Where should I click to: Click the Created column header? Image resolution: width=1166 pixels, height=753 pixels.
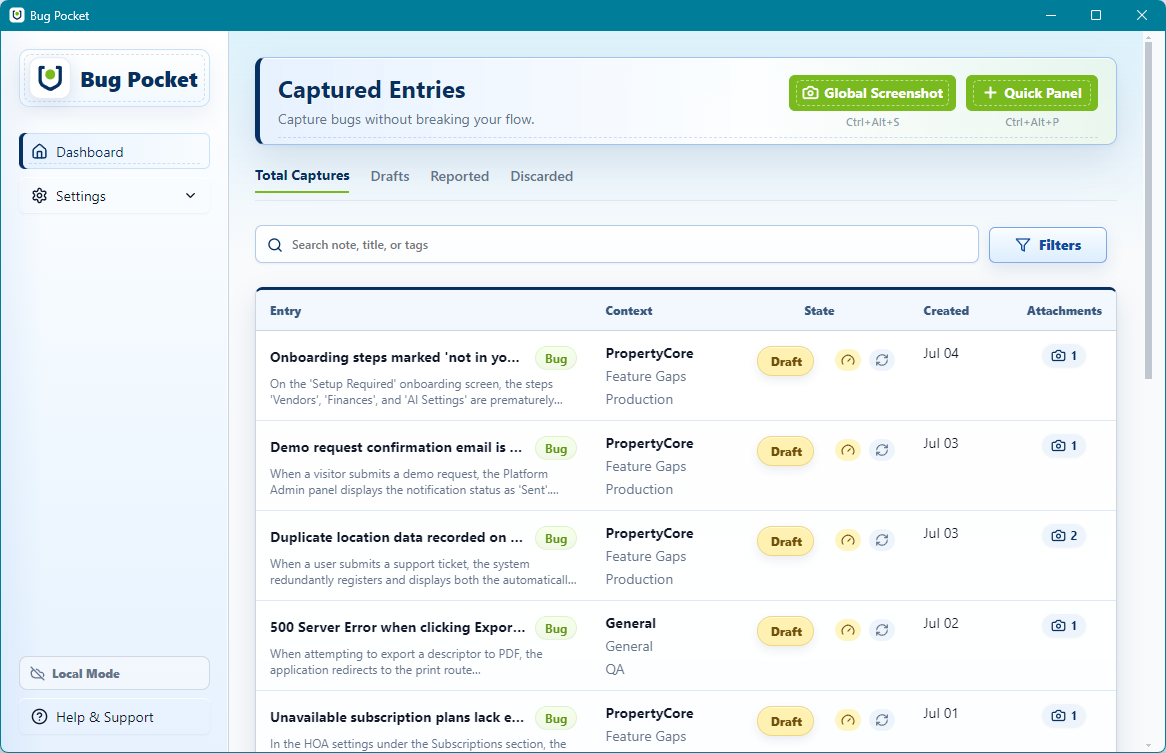[946, 311]
